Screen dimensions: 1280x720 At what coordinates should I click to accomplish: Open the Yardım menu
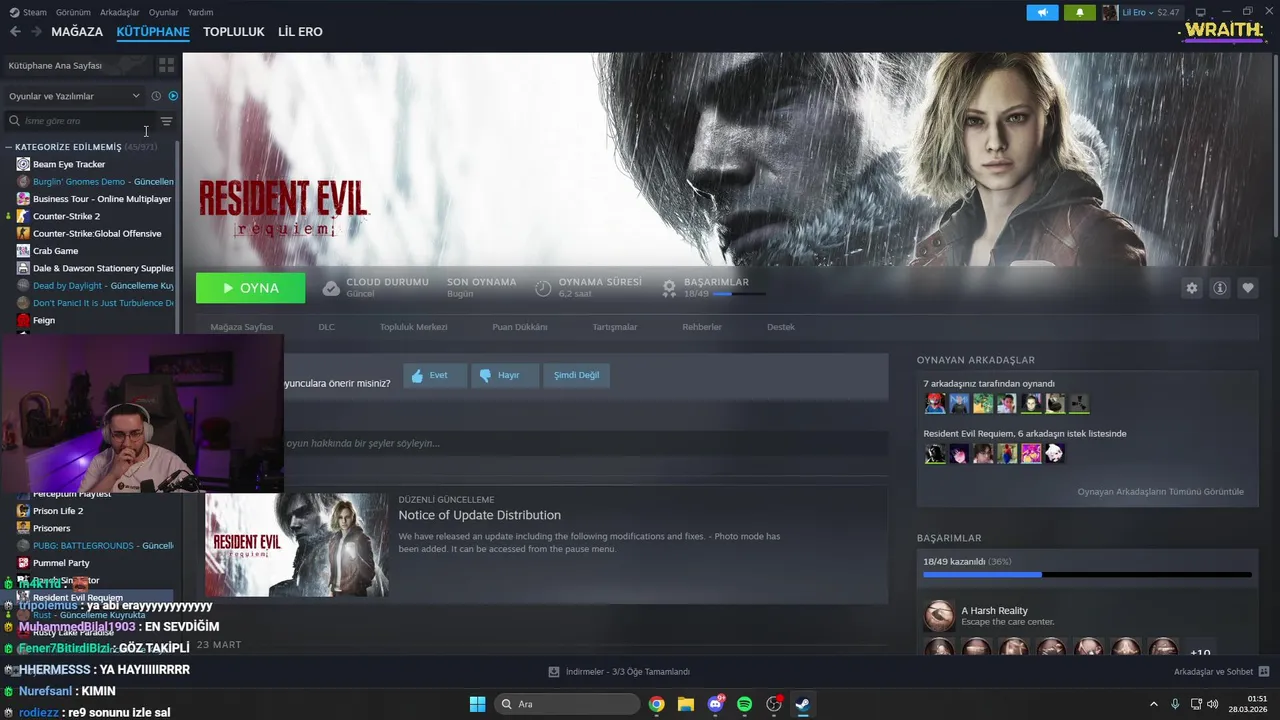coord(200,12)
